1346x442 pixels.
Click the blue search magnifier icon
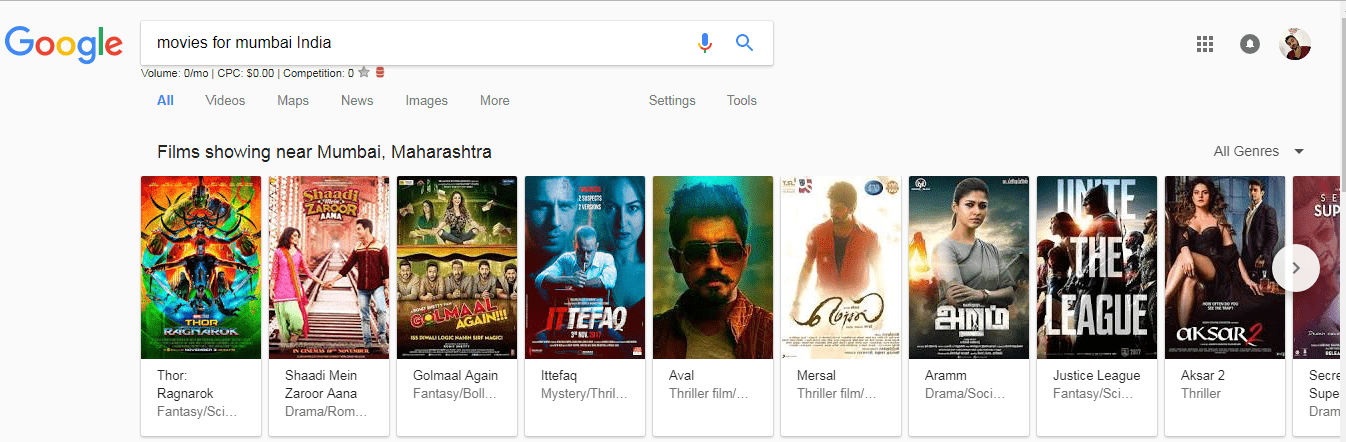tap(744, 43)
